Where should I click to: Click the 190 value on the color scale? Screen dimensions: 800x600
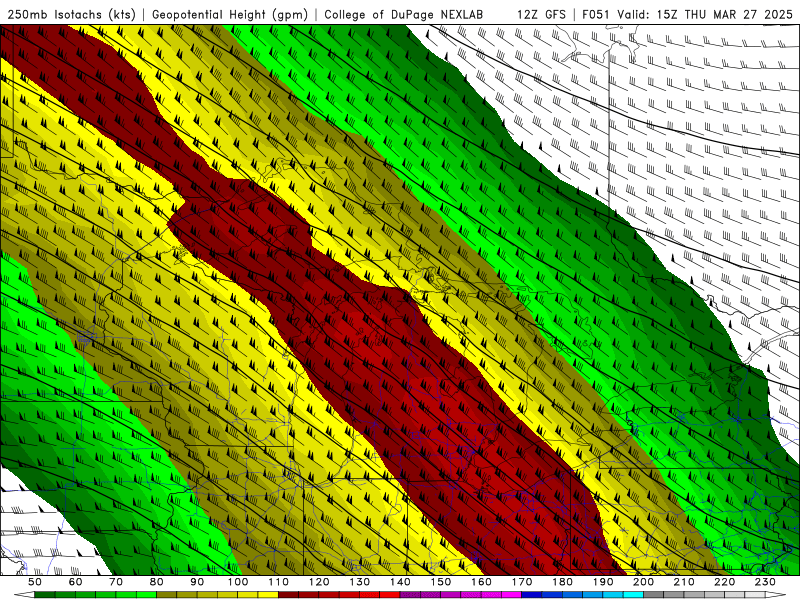pyautogui.click(x=603, y=582)
